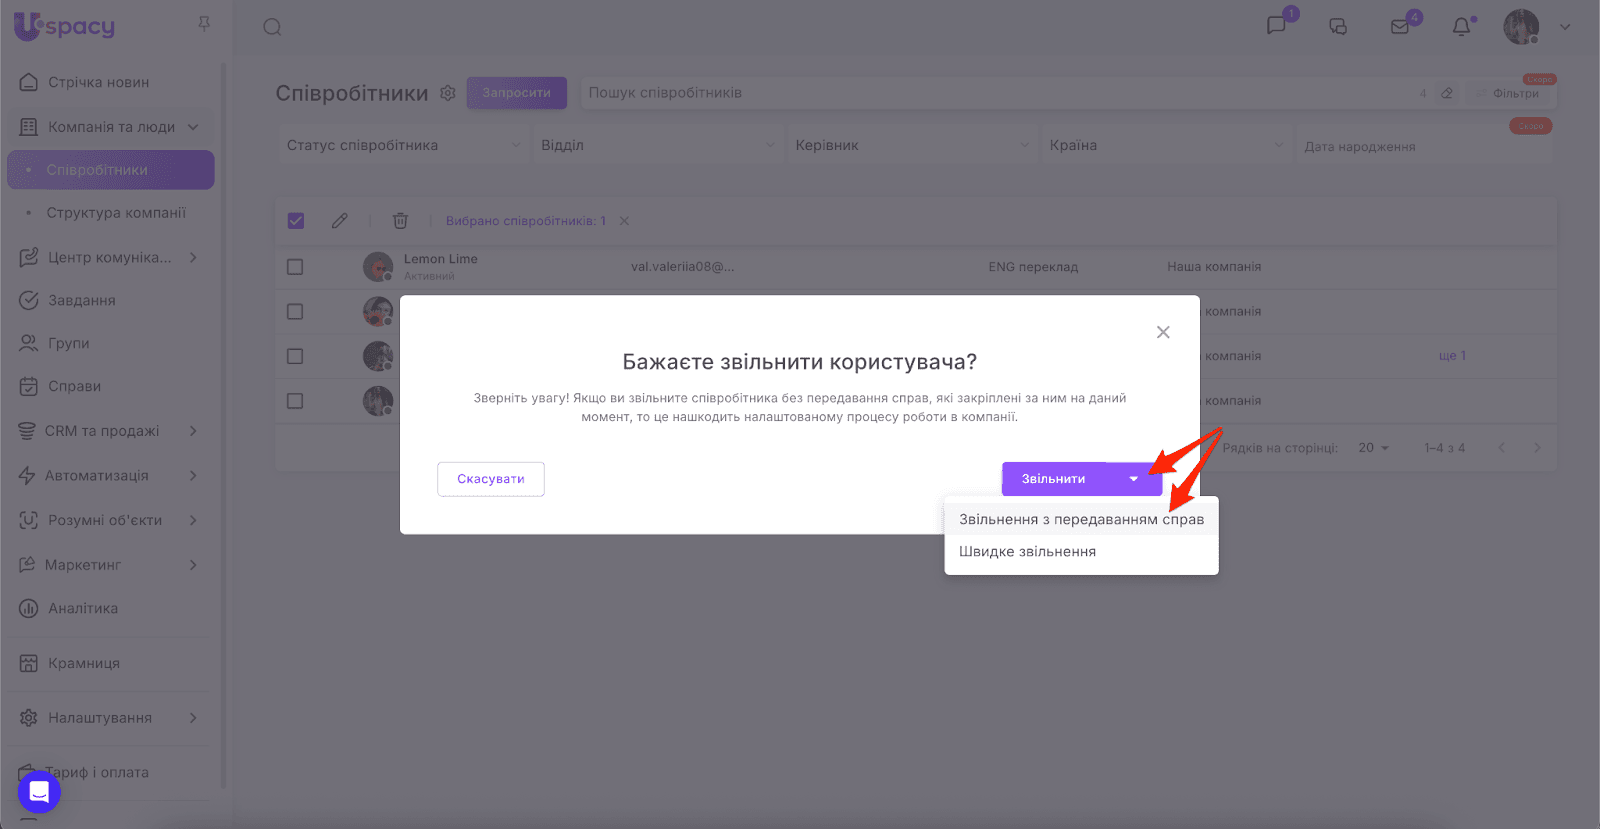Screen dimensions: 1600x829
Task: Select Звільнення з передаванням справ
Action: click(x=1081, y=519)
